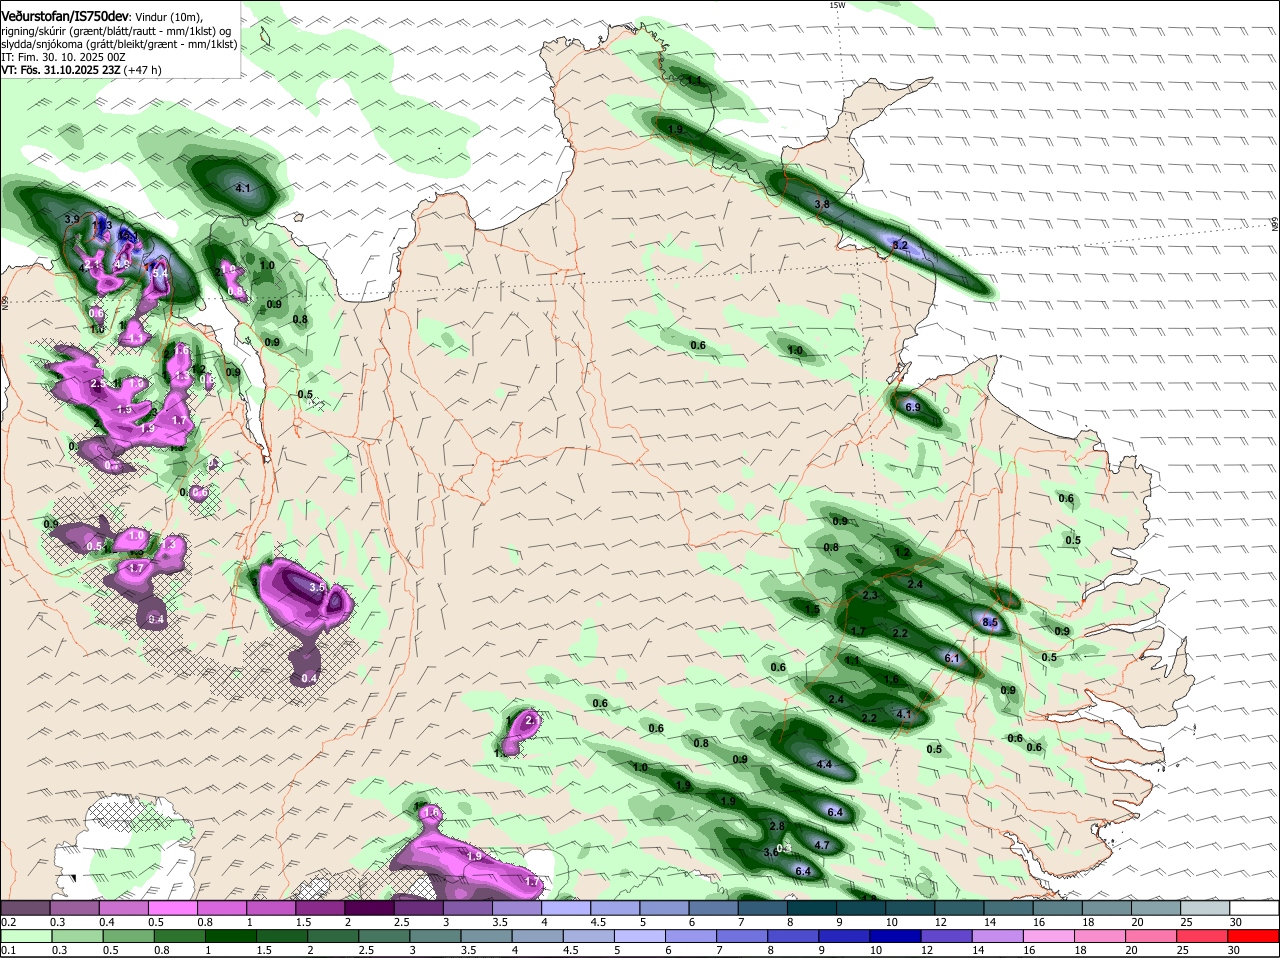Screen dimensions: 1280x958
Task: Click the 15W longitude label at top
Action: coord(837,5)
